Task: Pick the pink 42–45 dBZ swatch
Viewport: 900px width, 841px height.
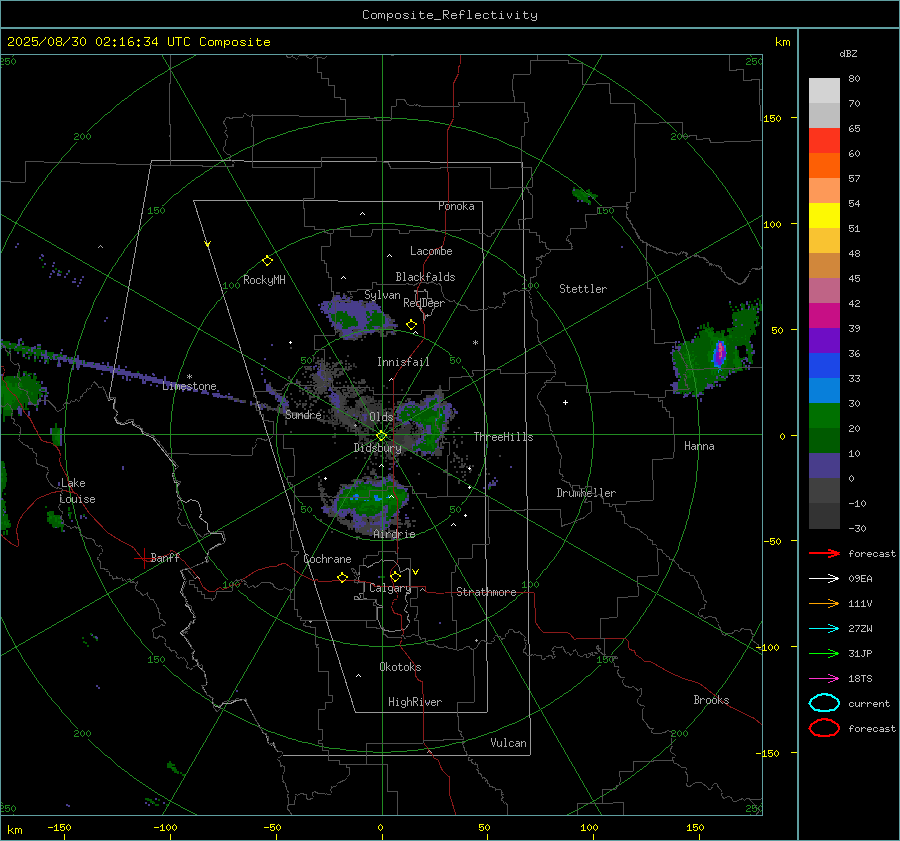Action: tap(824, 291)
